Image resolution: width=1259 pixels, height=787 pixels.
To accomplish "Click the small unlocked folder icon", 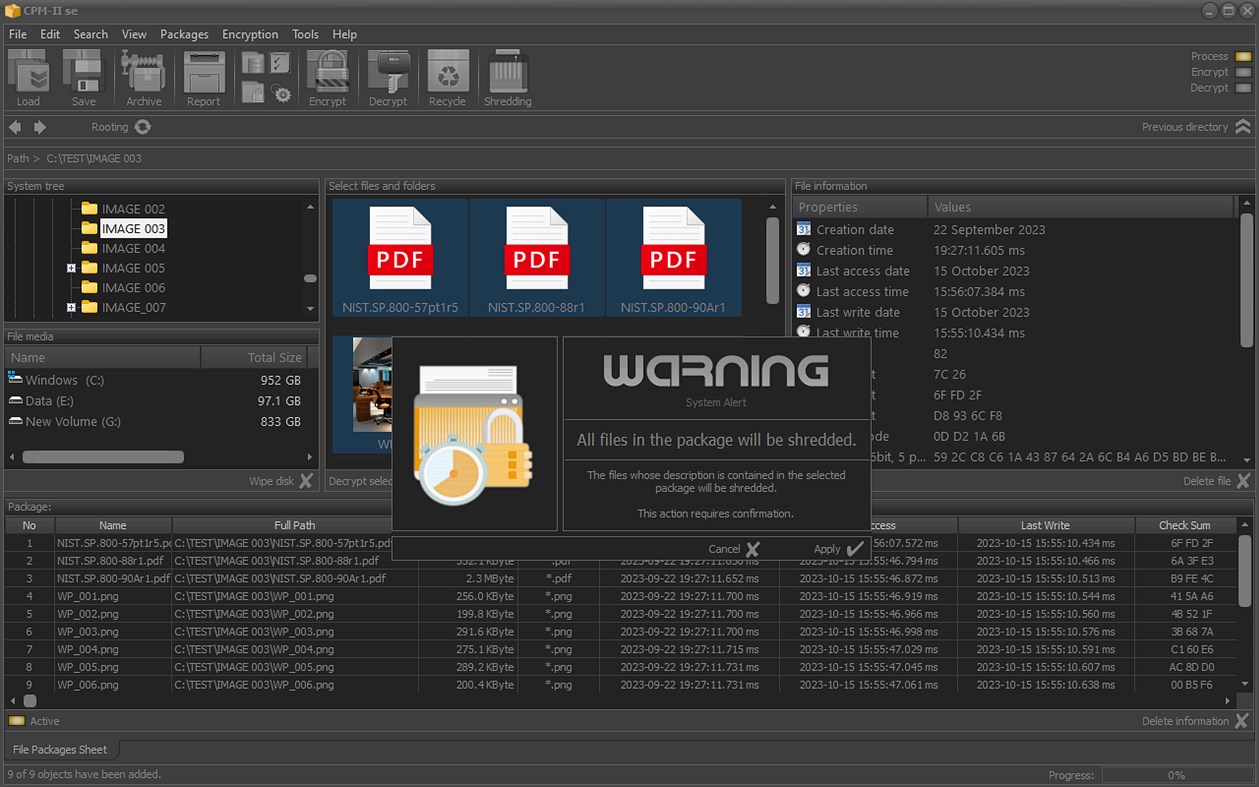I will 253,93.
